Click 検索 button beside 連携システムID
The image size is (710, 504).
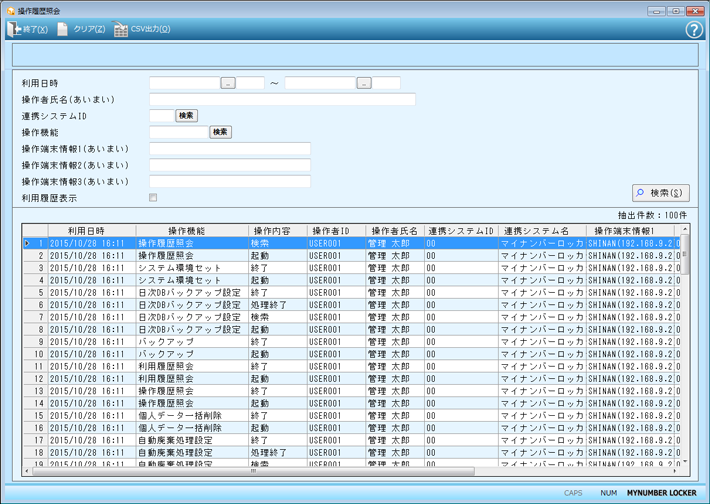tap(187, 116)
